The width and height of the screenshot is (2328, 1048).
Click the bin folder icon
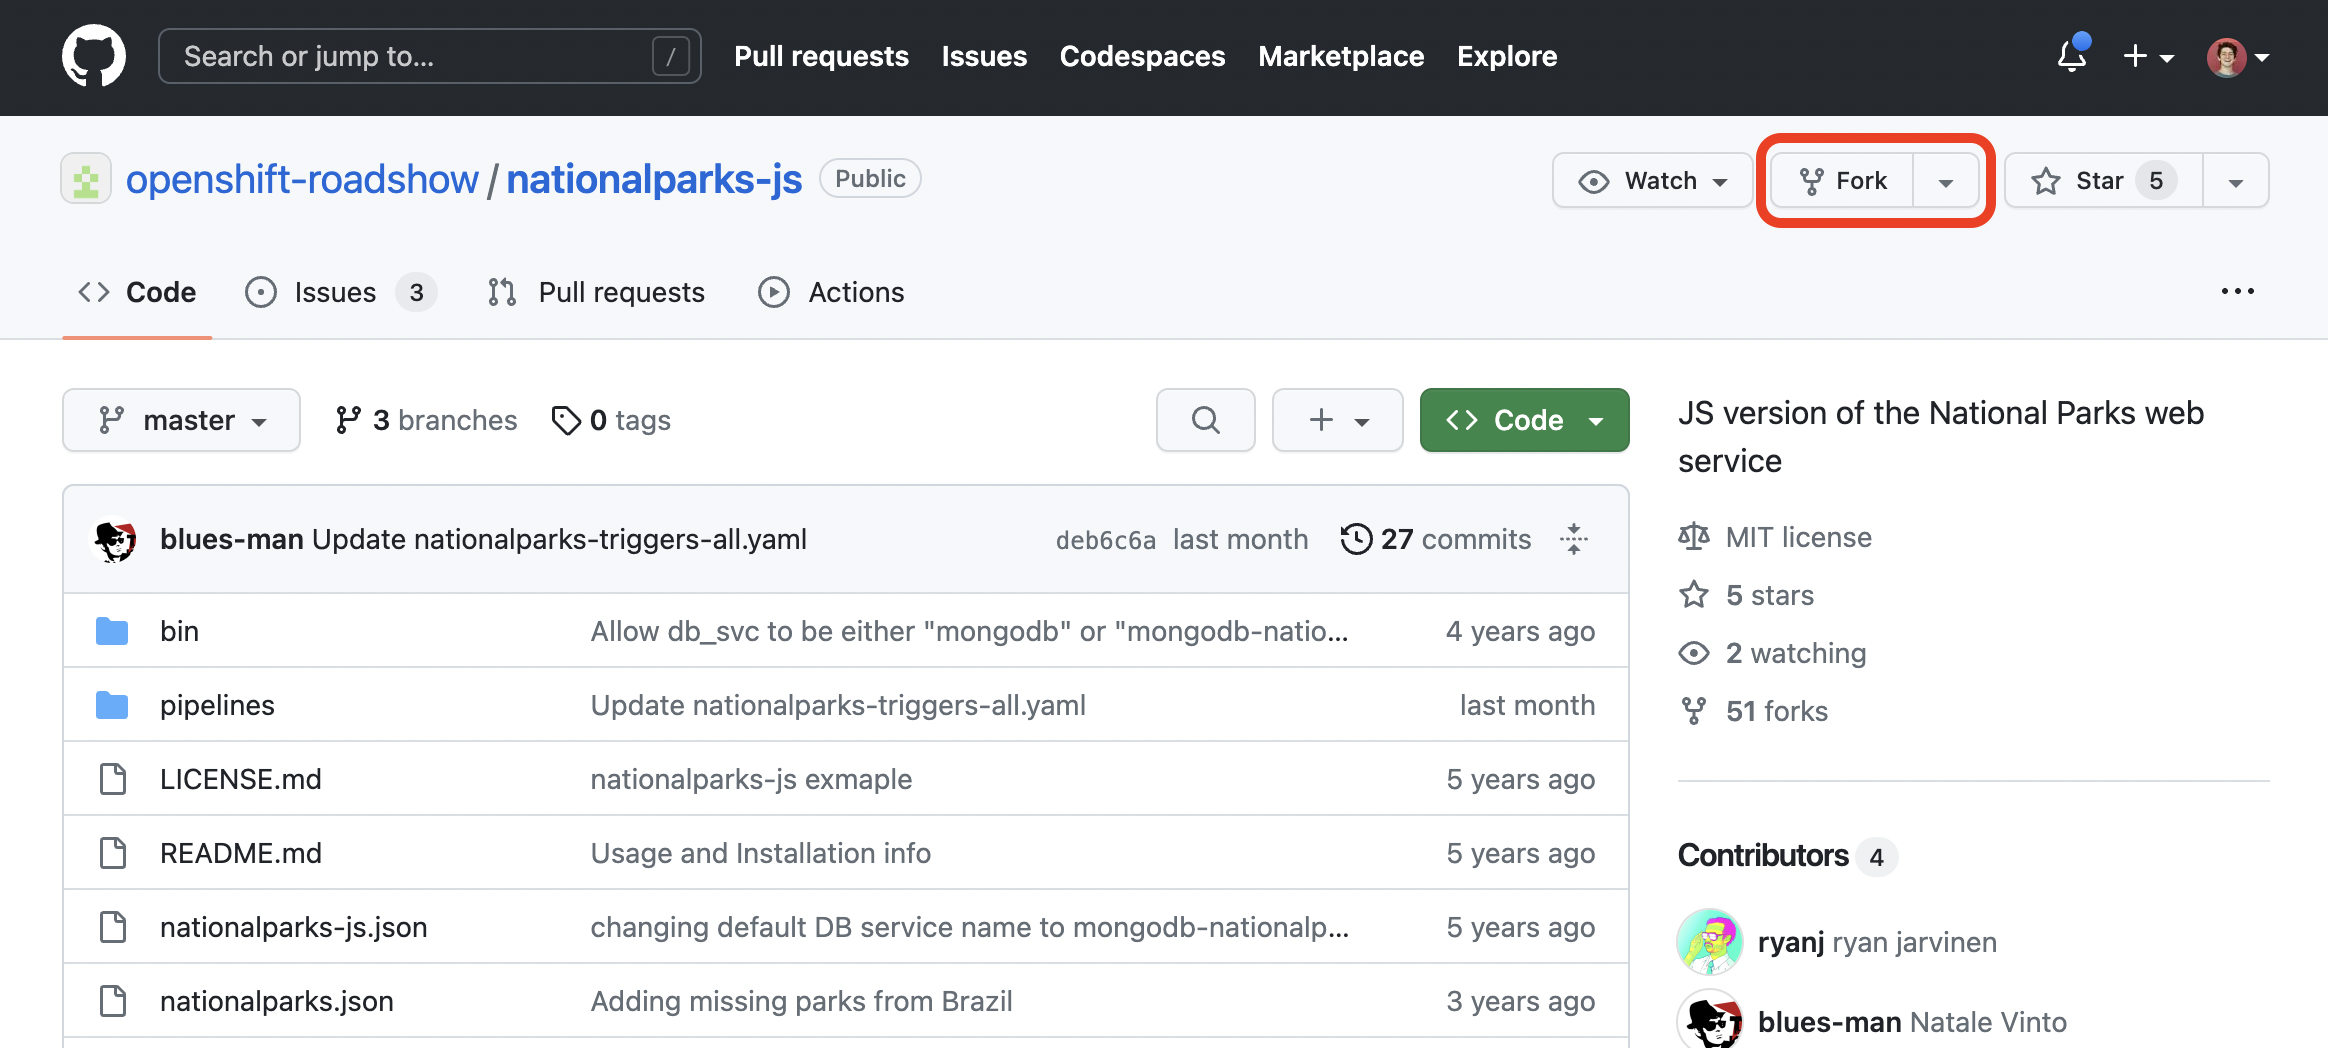click(112, 631)
